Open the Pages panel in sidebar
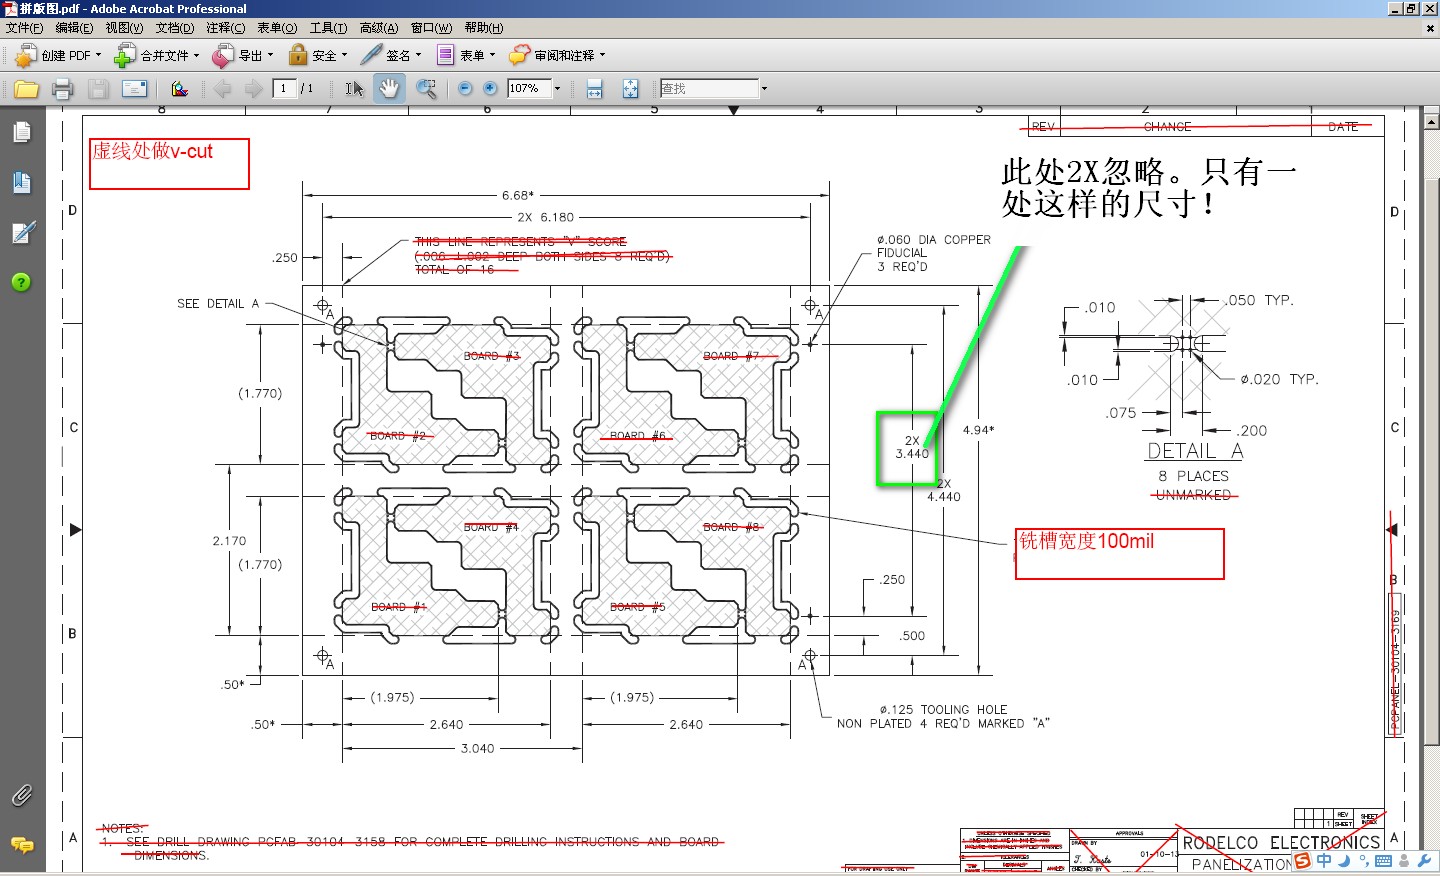The width and height of the screenshot is (1440, 876). point(22,132)
